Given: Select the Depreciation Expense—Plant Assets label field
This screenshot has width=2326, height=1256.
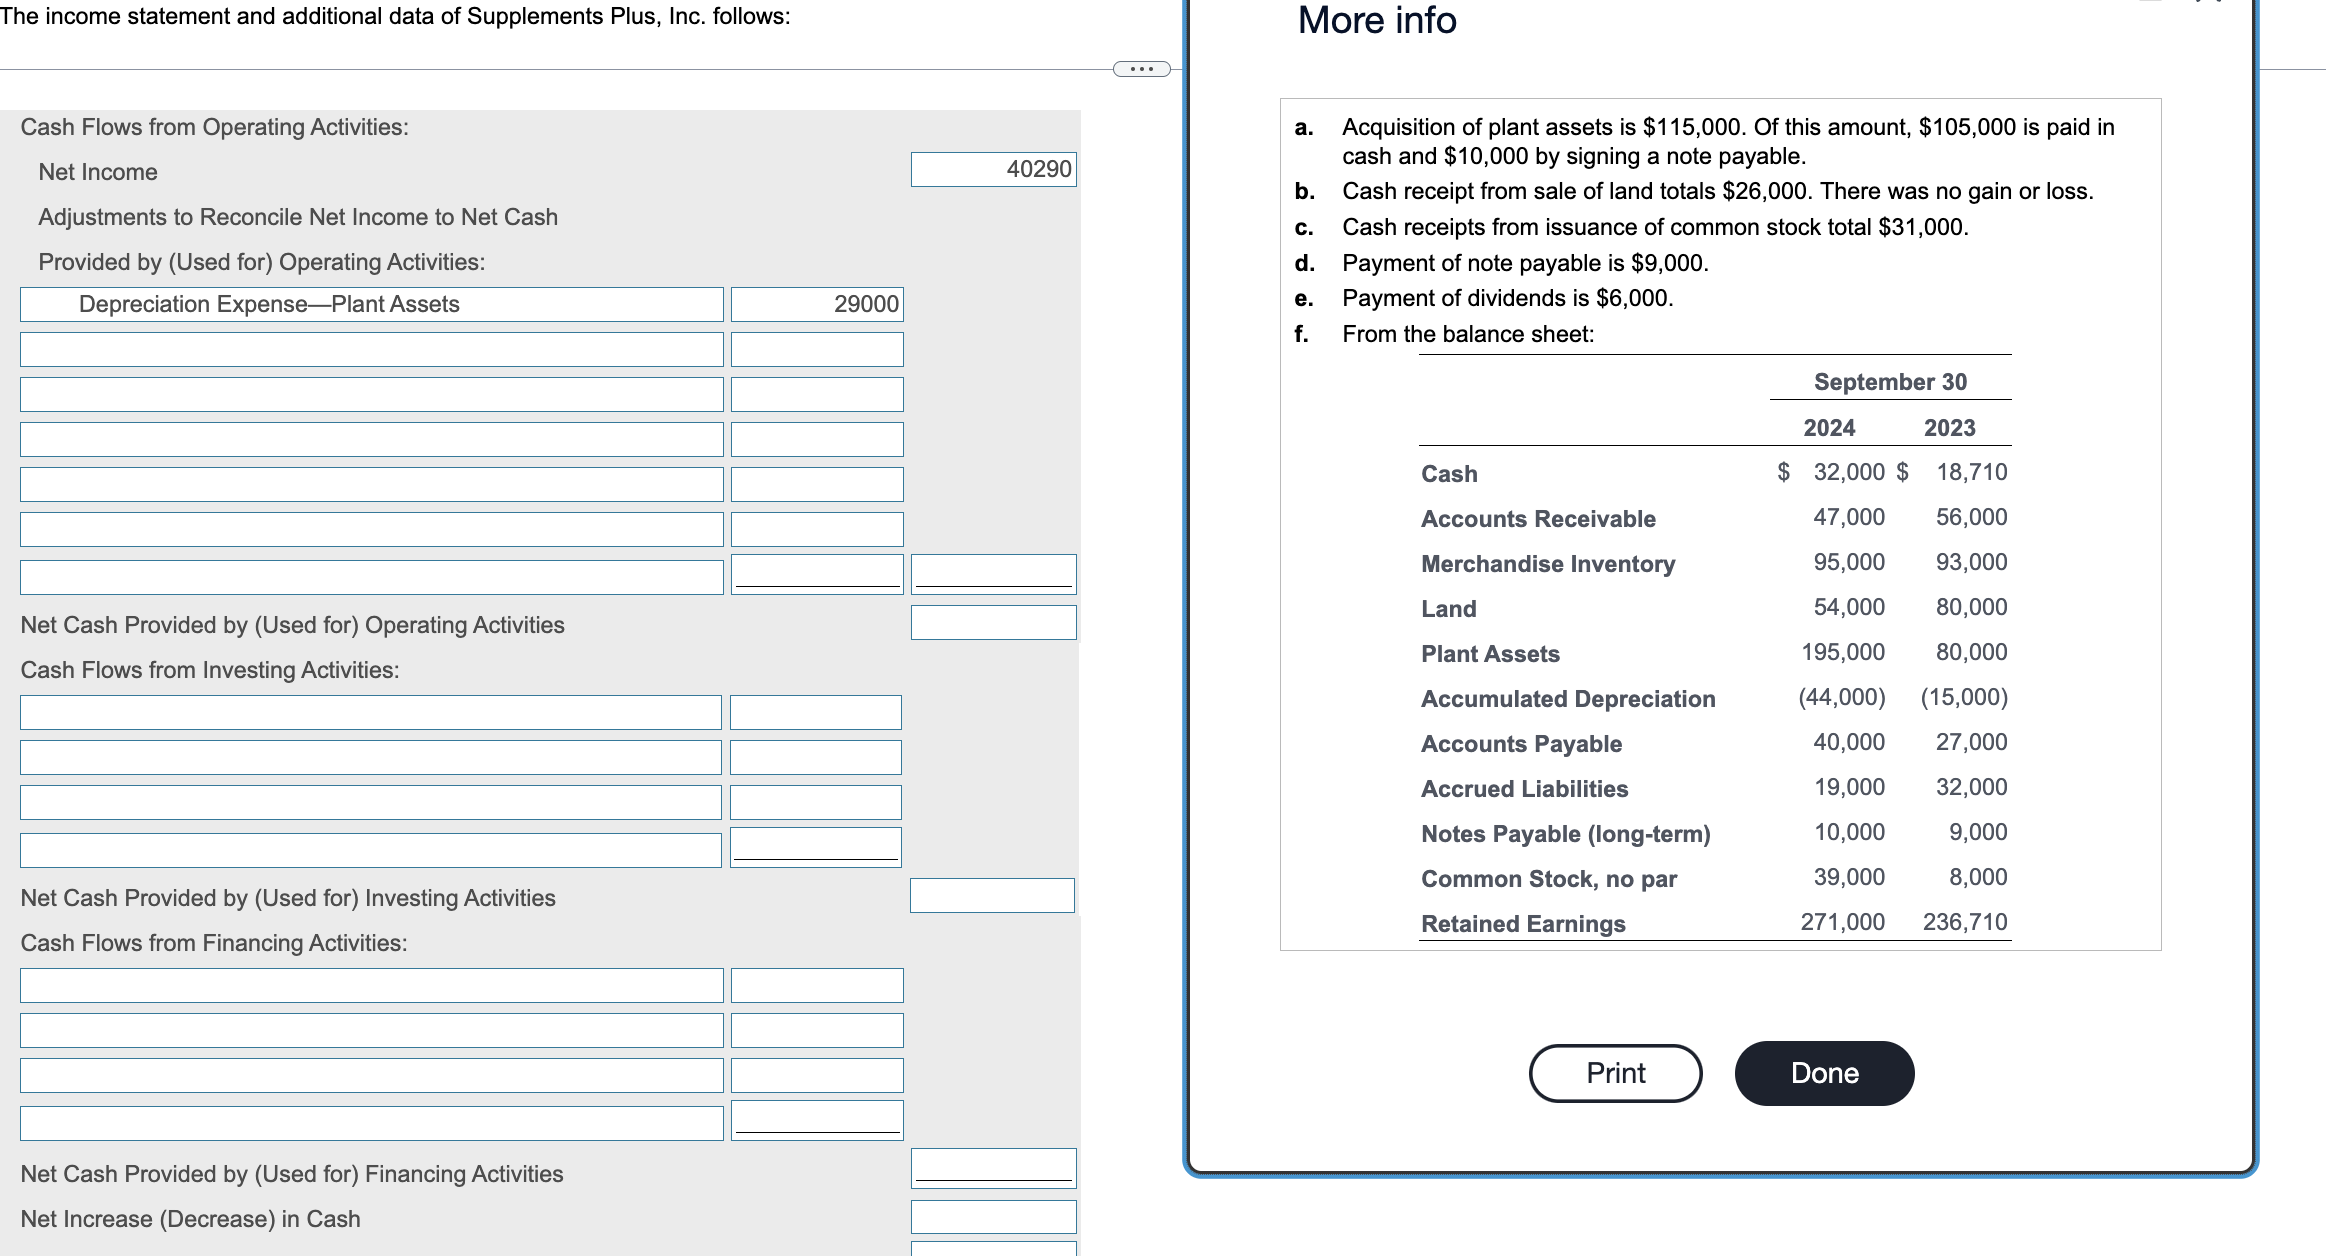Looking at the screenshot, I should (371, 304).
